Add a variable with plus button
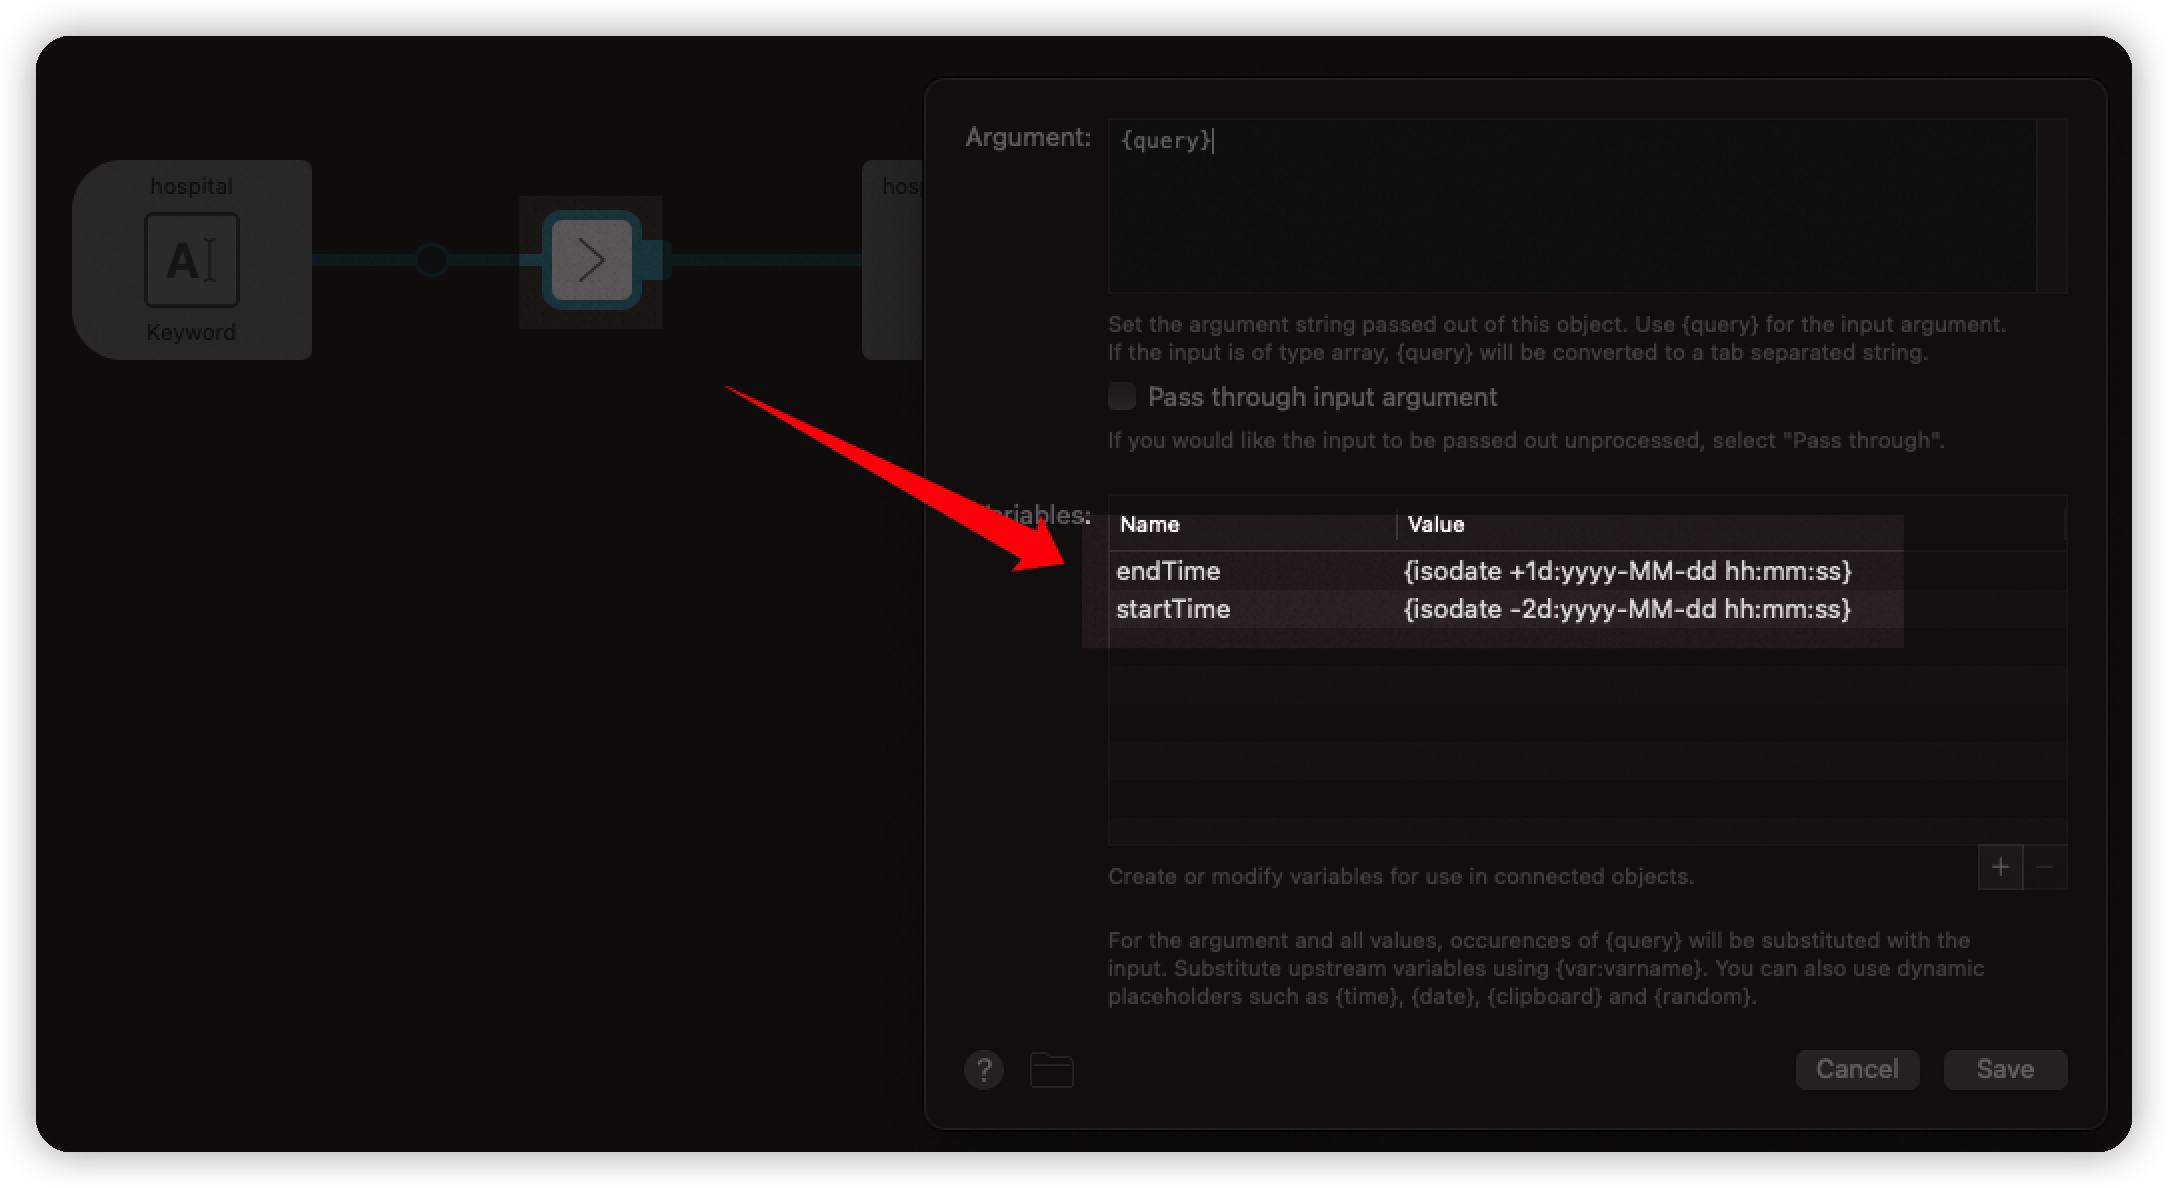 pos(2000,867)
